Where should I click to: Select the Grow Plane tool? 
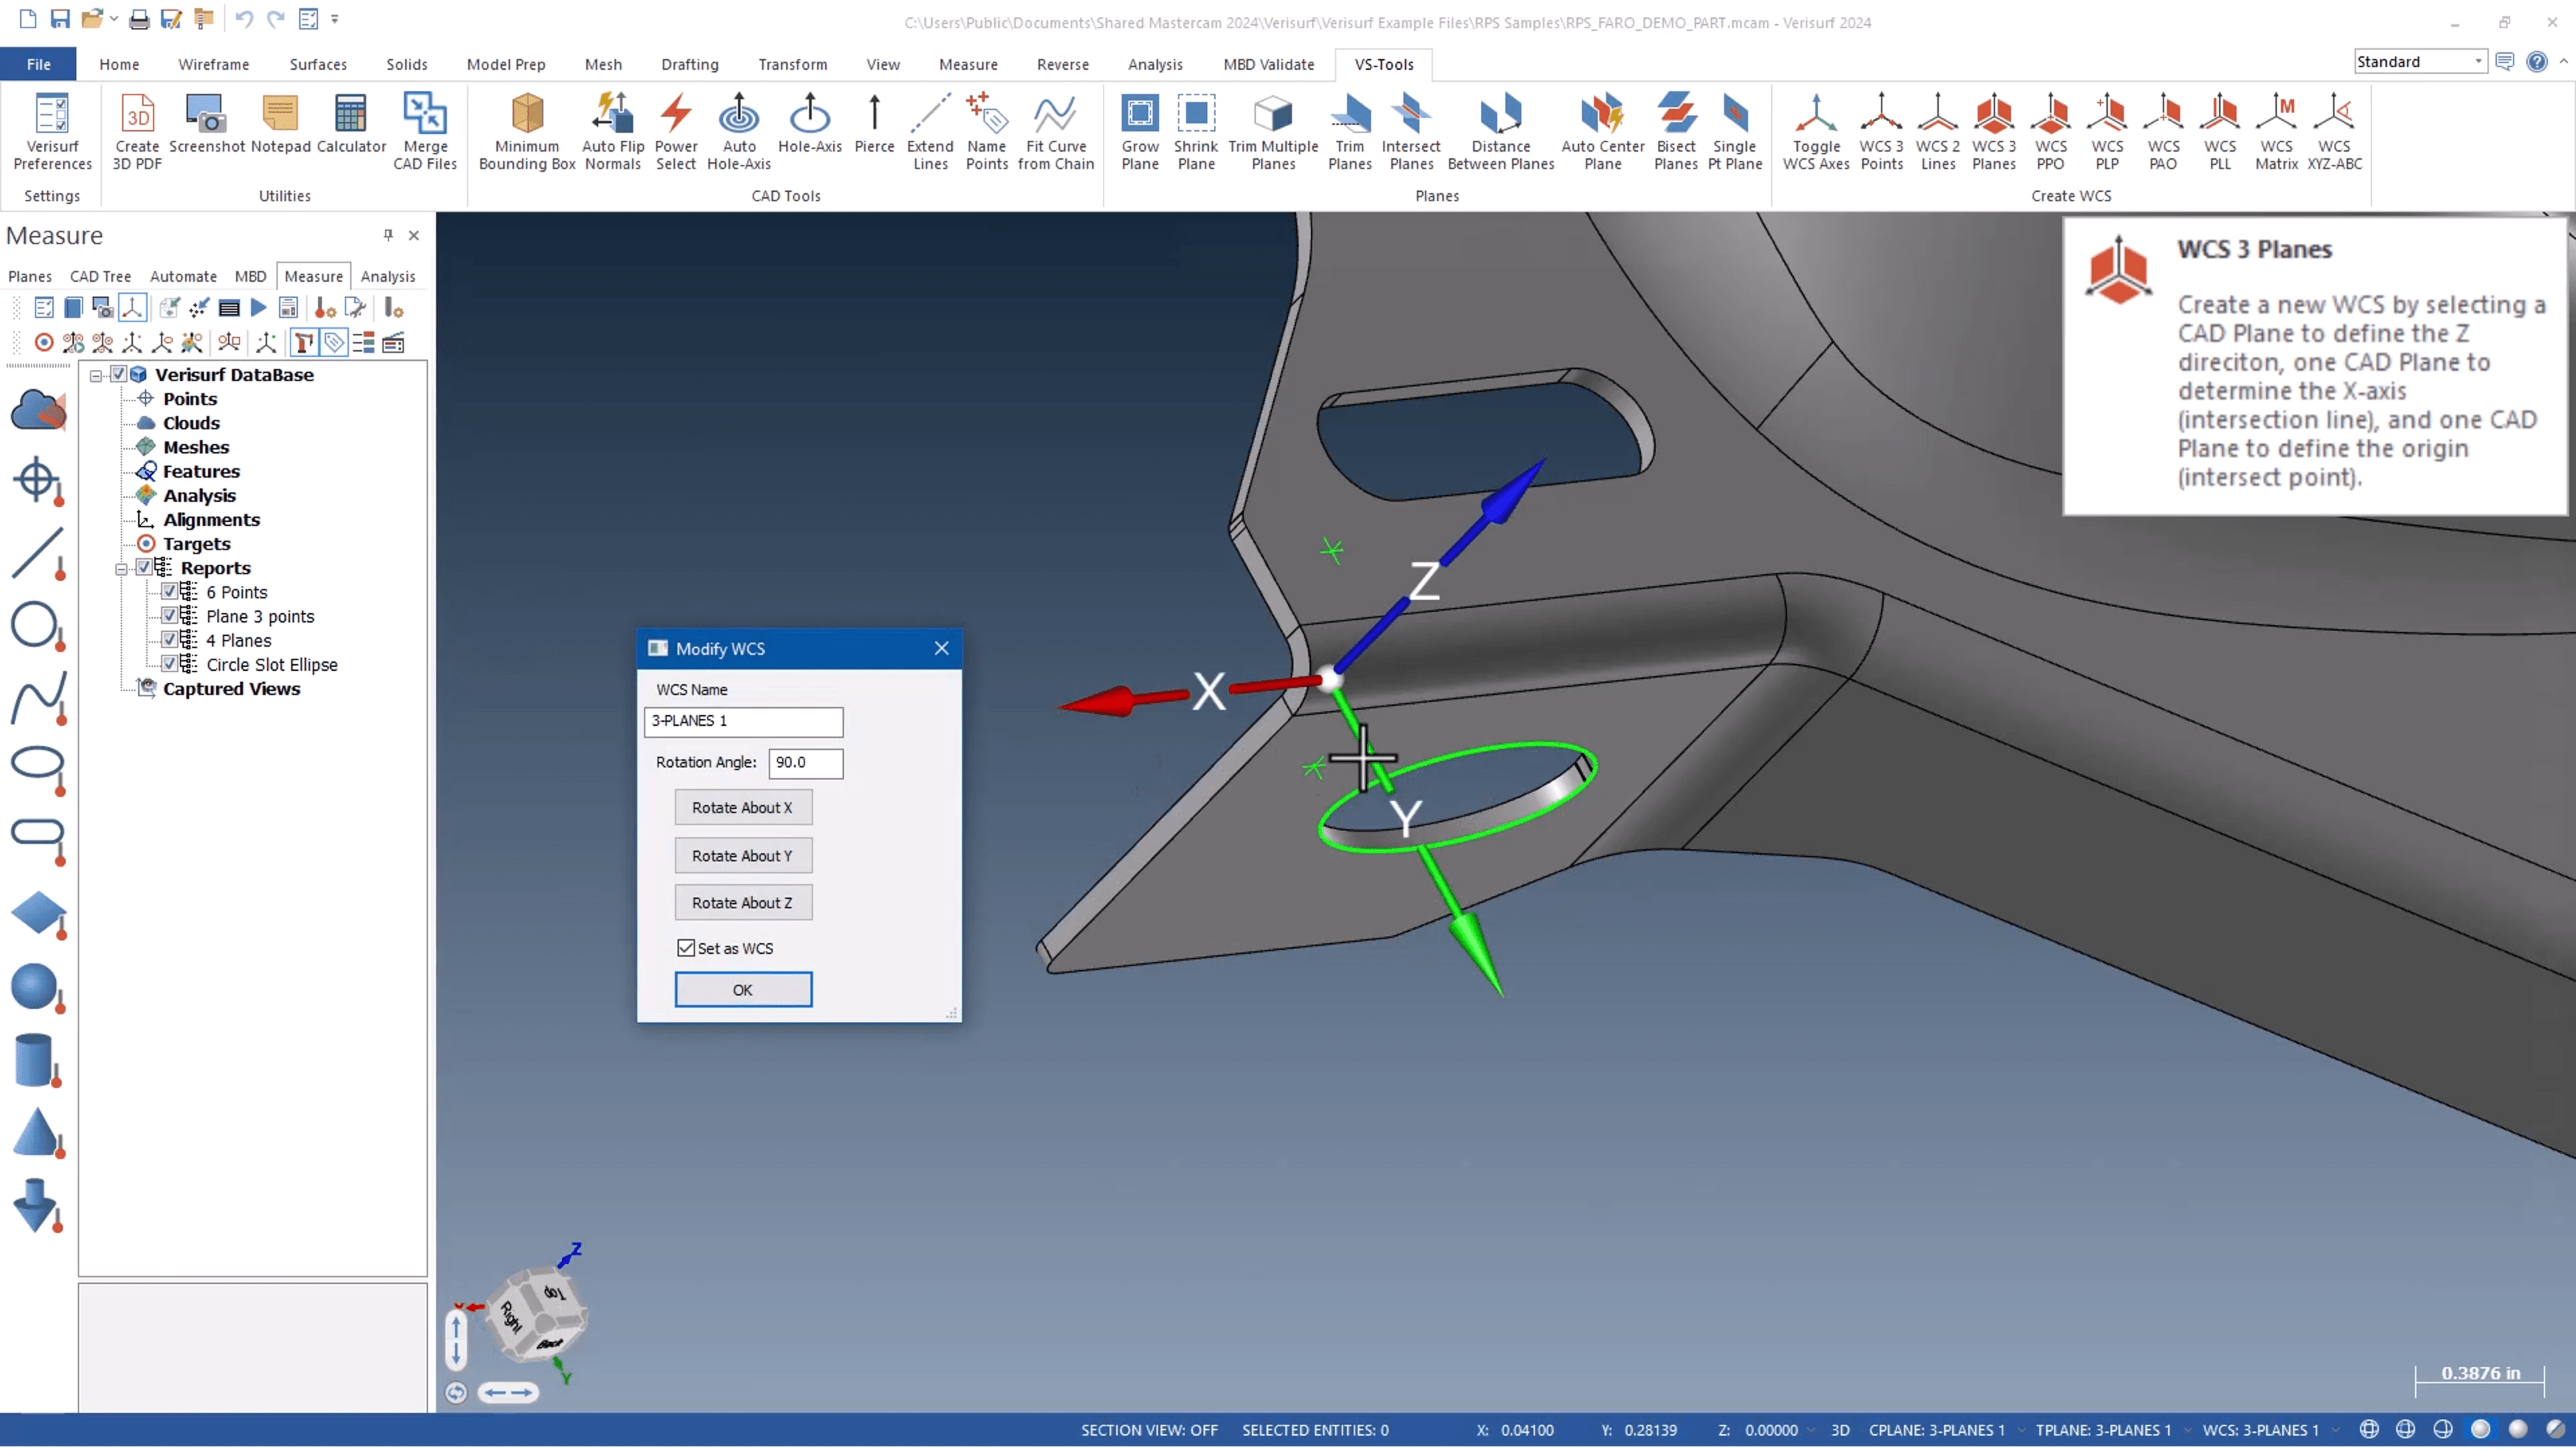click(x=1140, y=132)
